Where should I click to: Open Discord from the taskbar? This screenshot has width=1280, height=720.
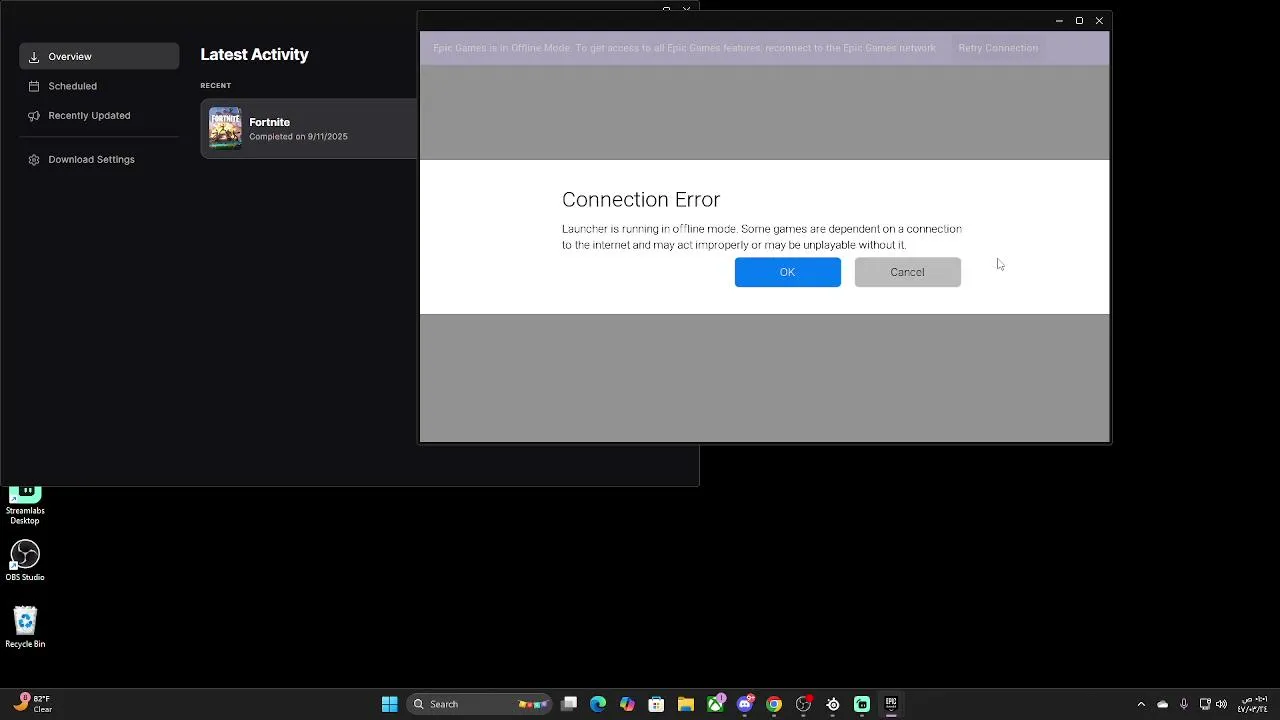point(745,704)
